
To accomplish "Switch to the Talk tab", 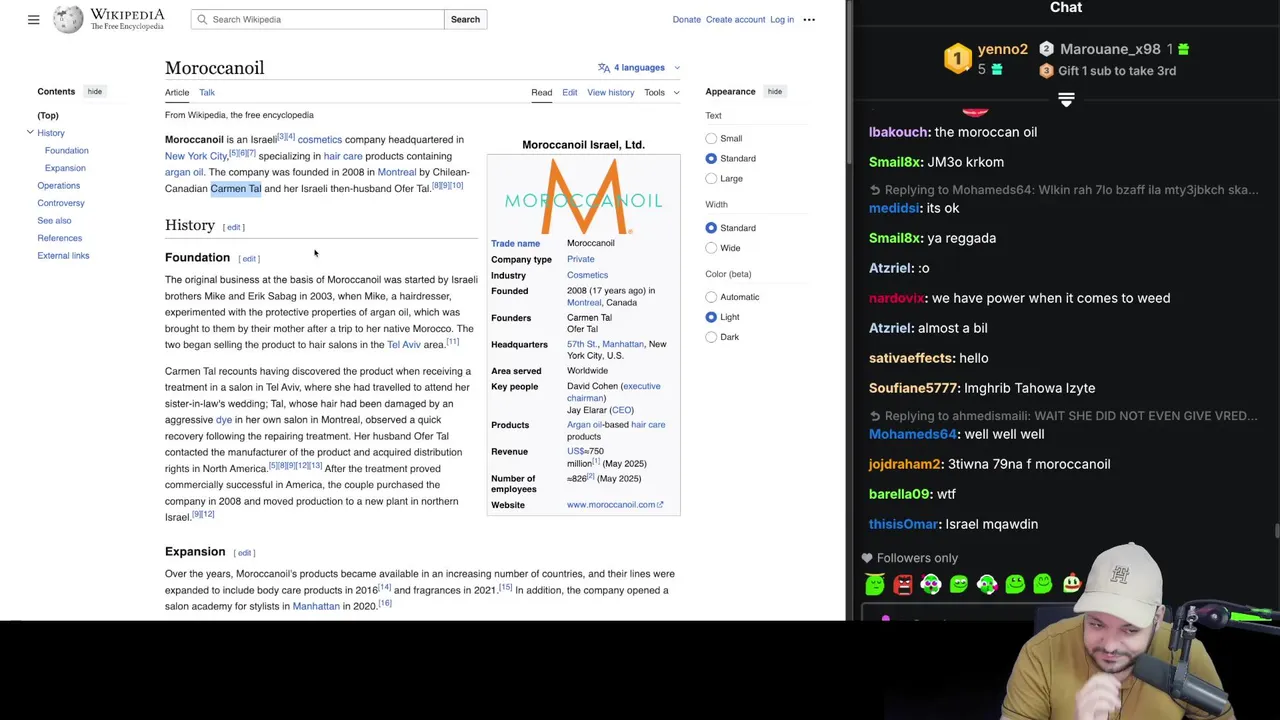I will coord(207,92).
